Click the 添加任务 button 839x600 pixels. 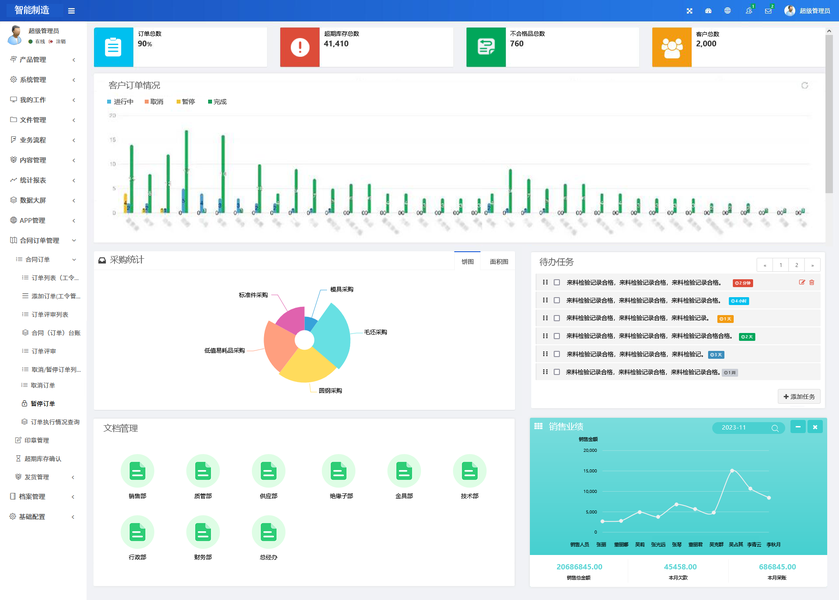click(x=799, y=397)
